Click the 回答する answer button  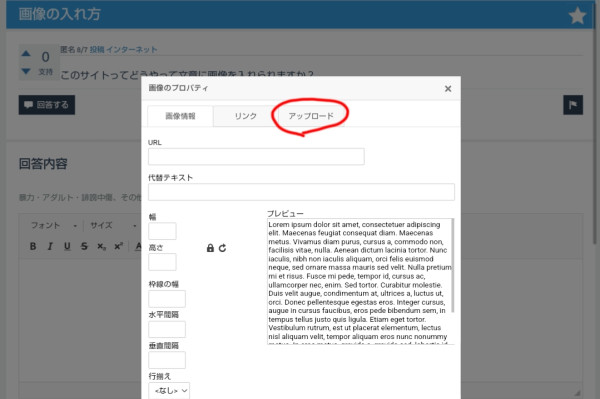(47, 105)
